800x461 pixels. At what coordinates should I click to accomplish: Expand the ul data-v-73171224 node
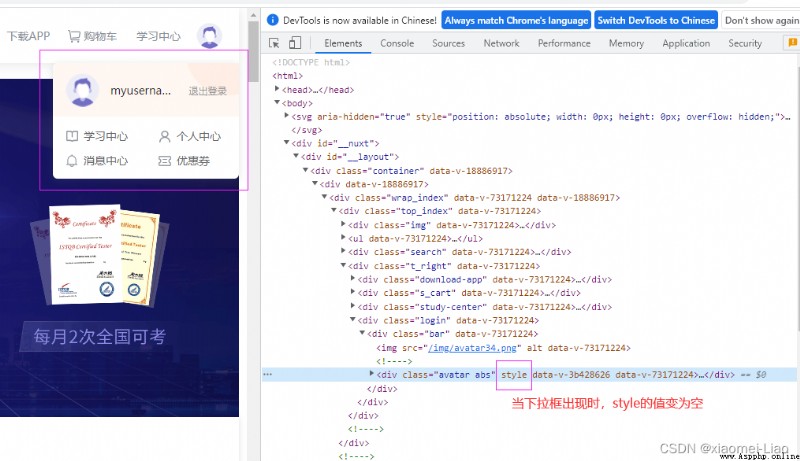[x=343, y=238]
